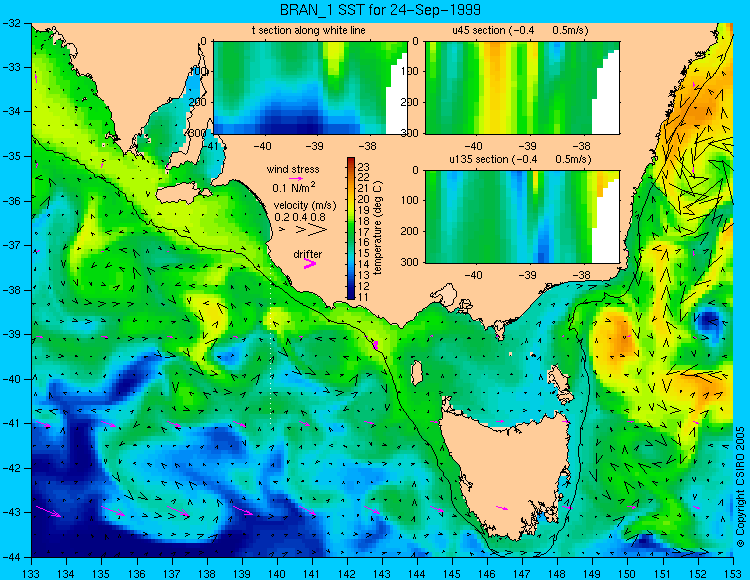Click the '17' value on the colorbar
This screenshot has height=580, width=750.
point(364,232)
